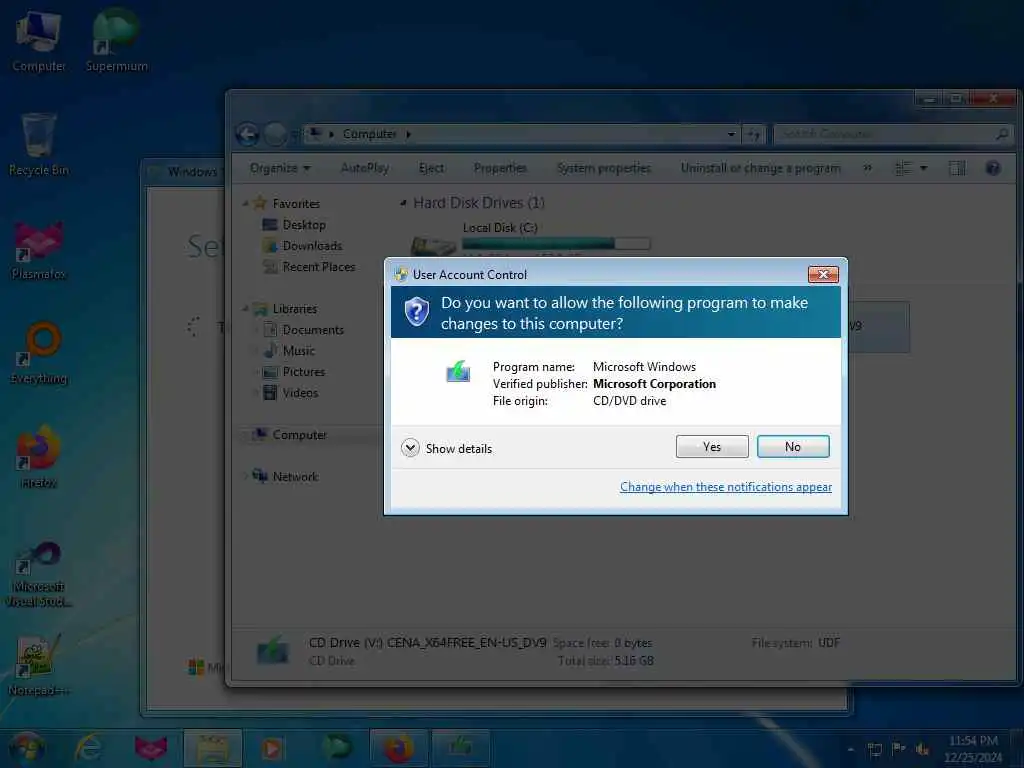Select Downloads in Favorites

[x=312, y=246]
